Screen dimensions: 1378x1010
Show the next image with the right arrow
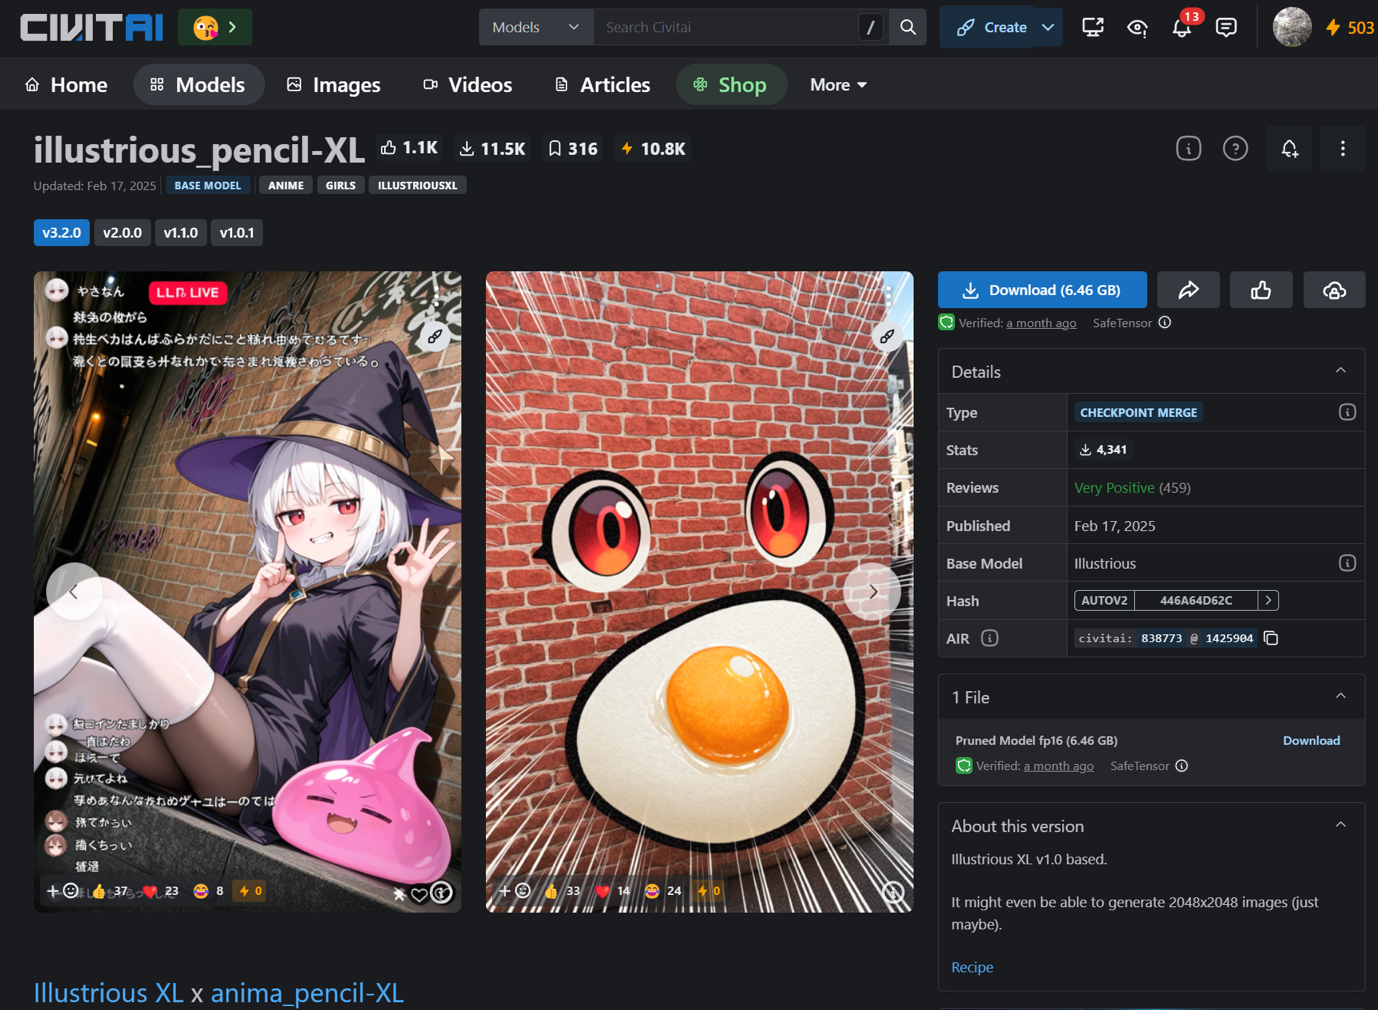tap(872, 592)
